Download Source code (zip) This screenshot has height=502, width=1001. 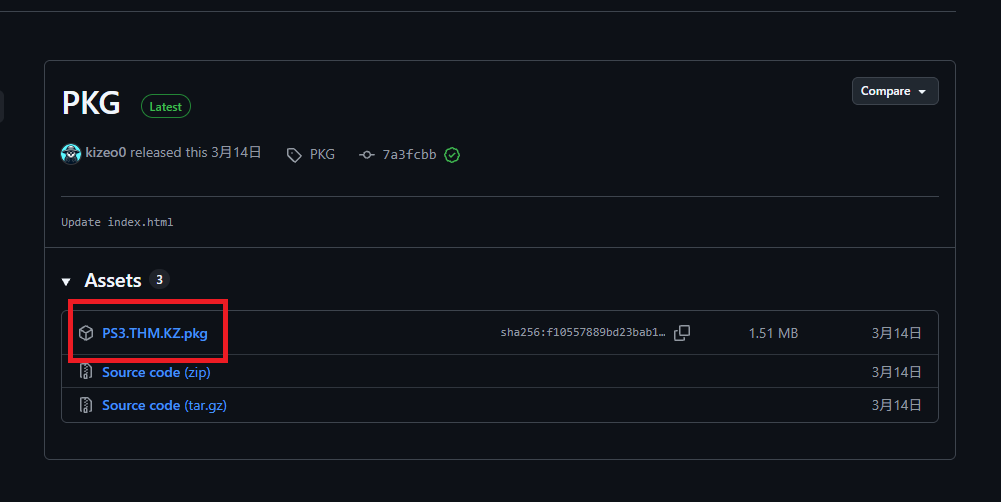pos(156,372)
